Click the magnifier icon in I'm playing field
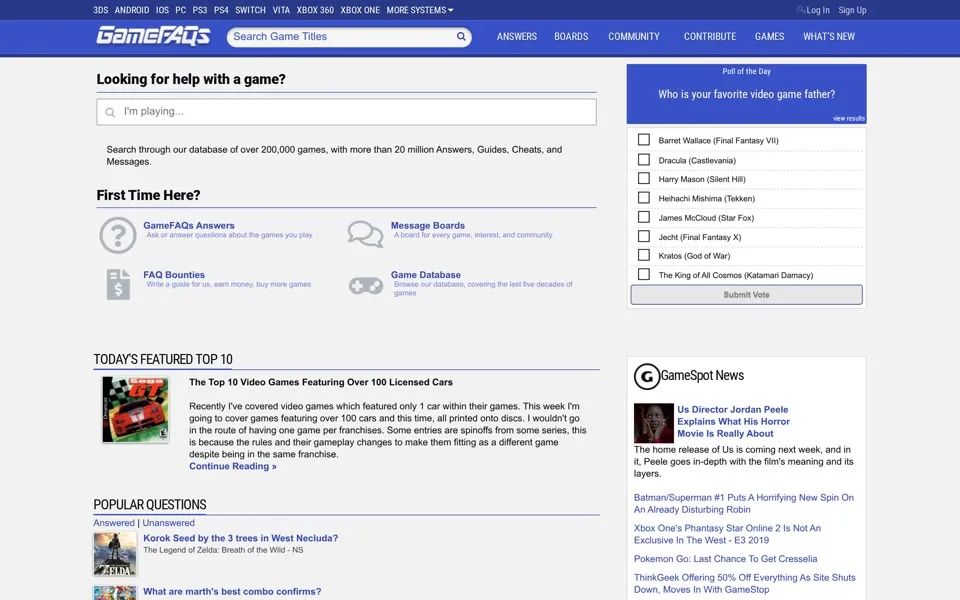This screenshot has height=600, width=960. [x=110, y=112]
